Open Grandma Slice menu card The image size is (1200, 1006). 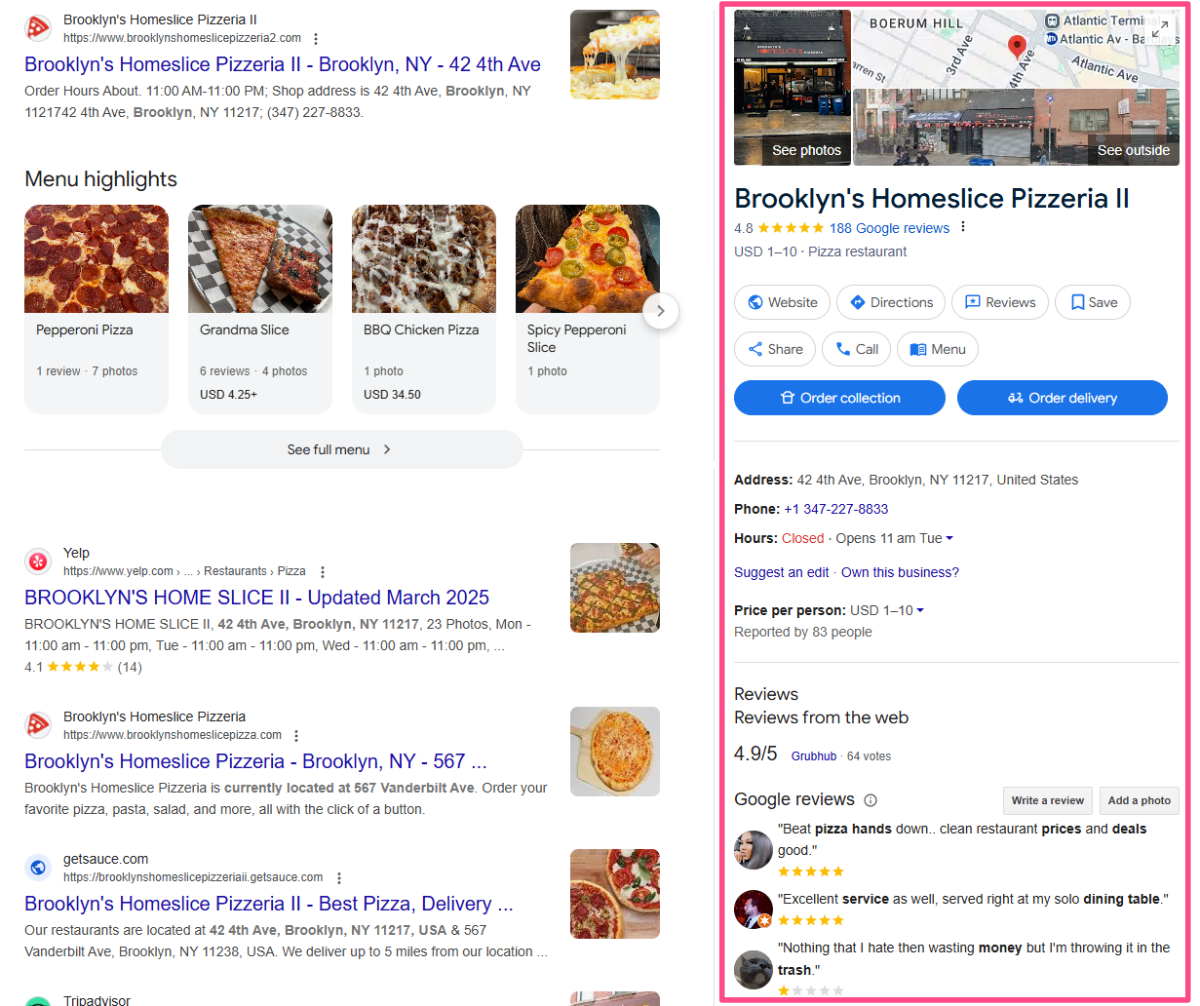tap(260, 309)
